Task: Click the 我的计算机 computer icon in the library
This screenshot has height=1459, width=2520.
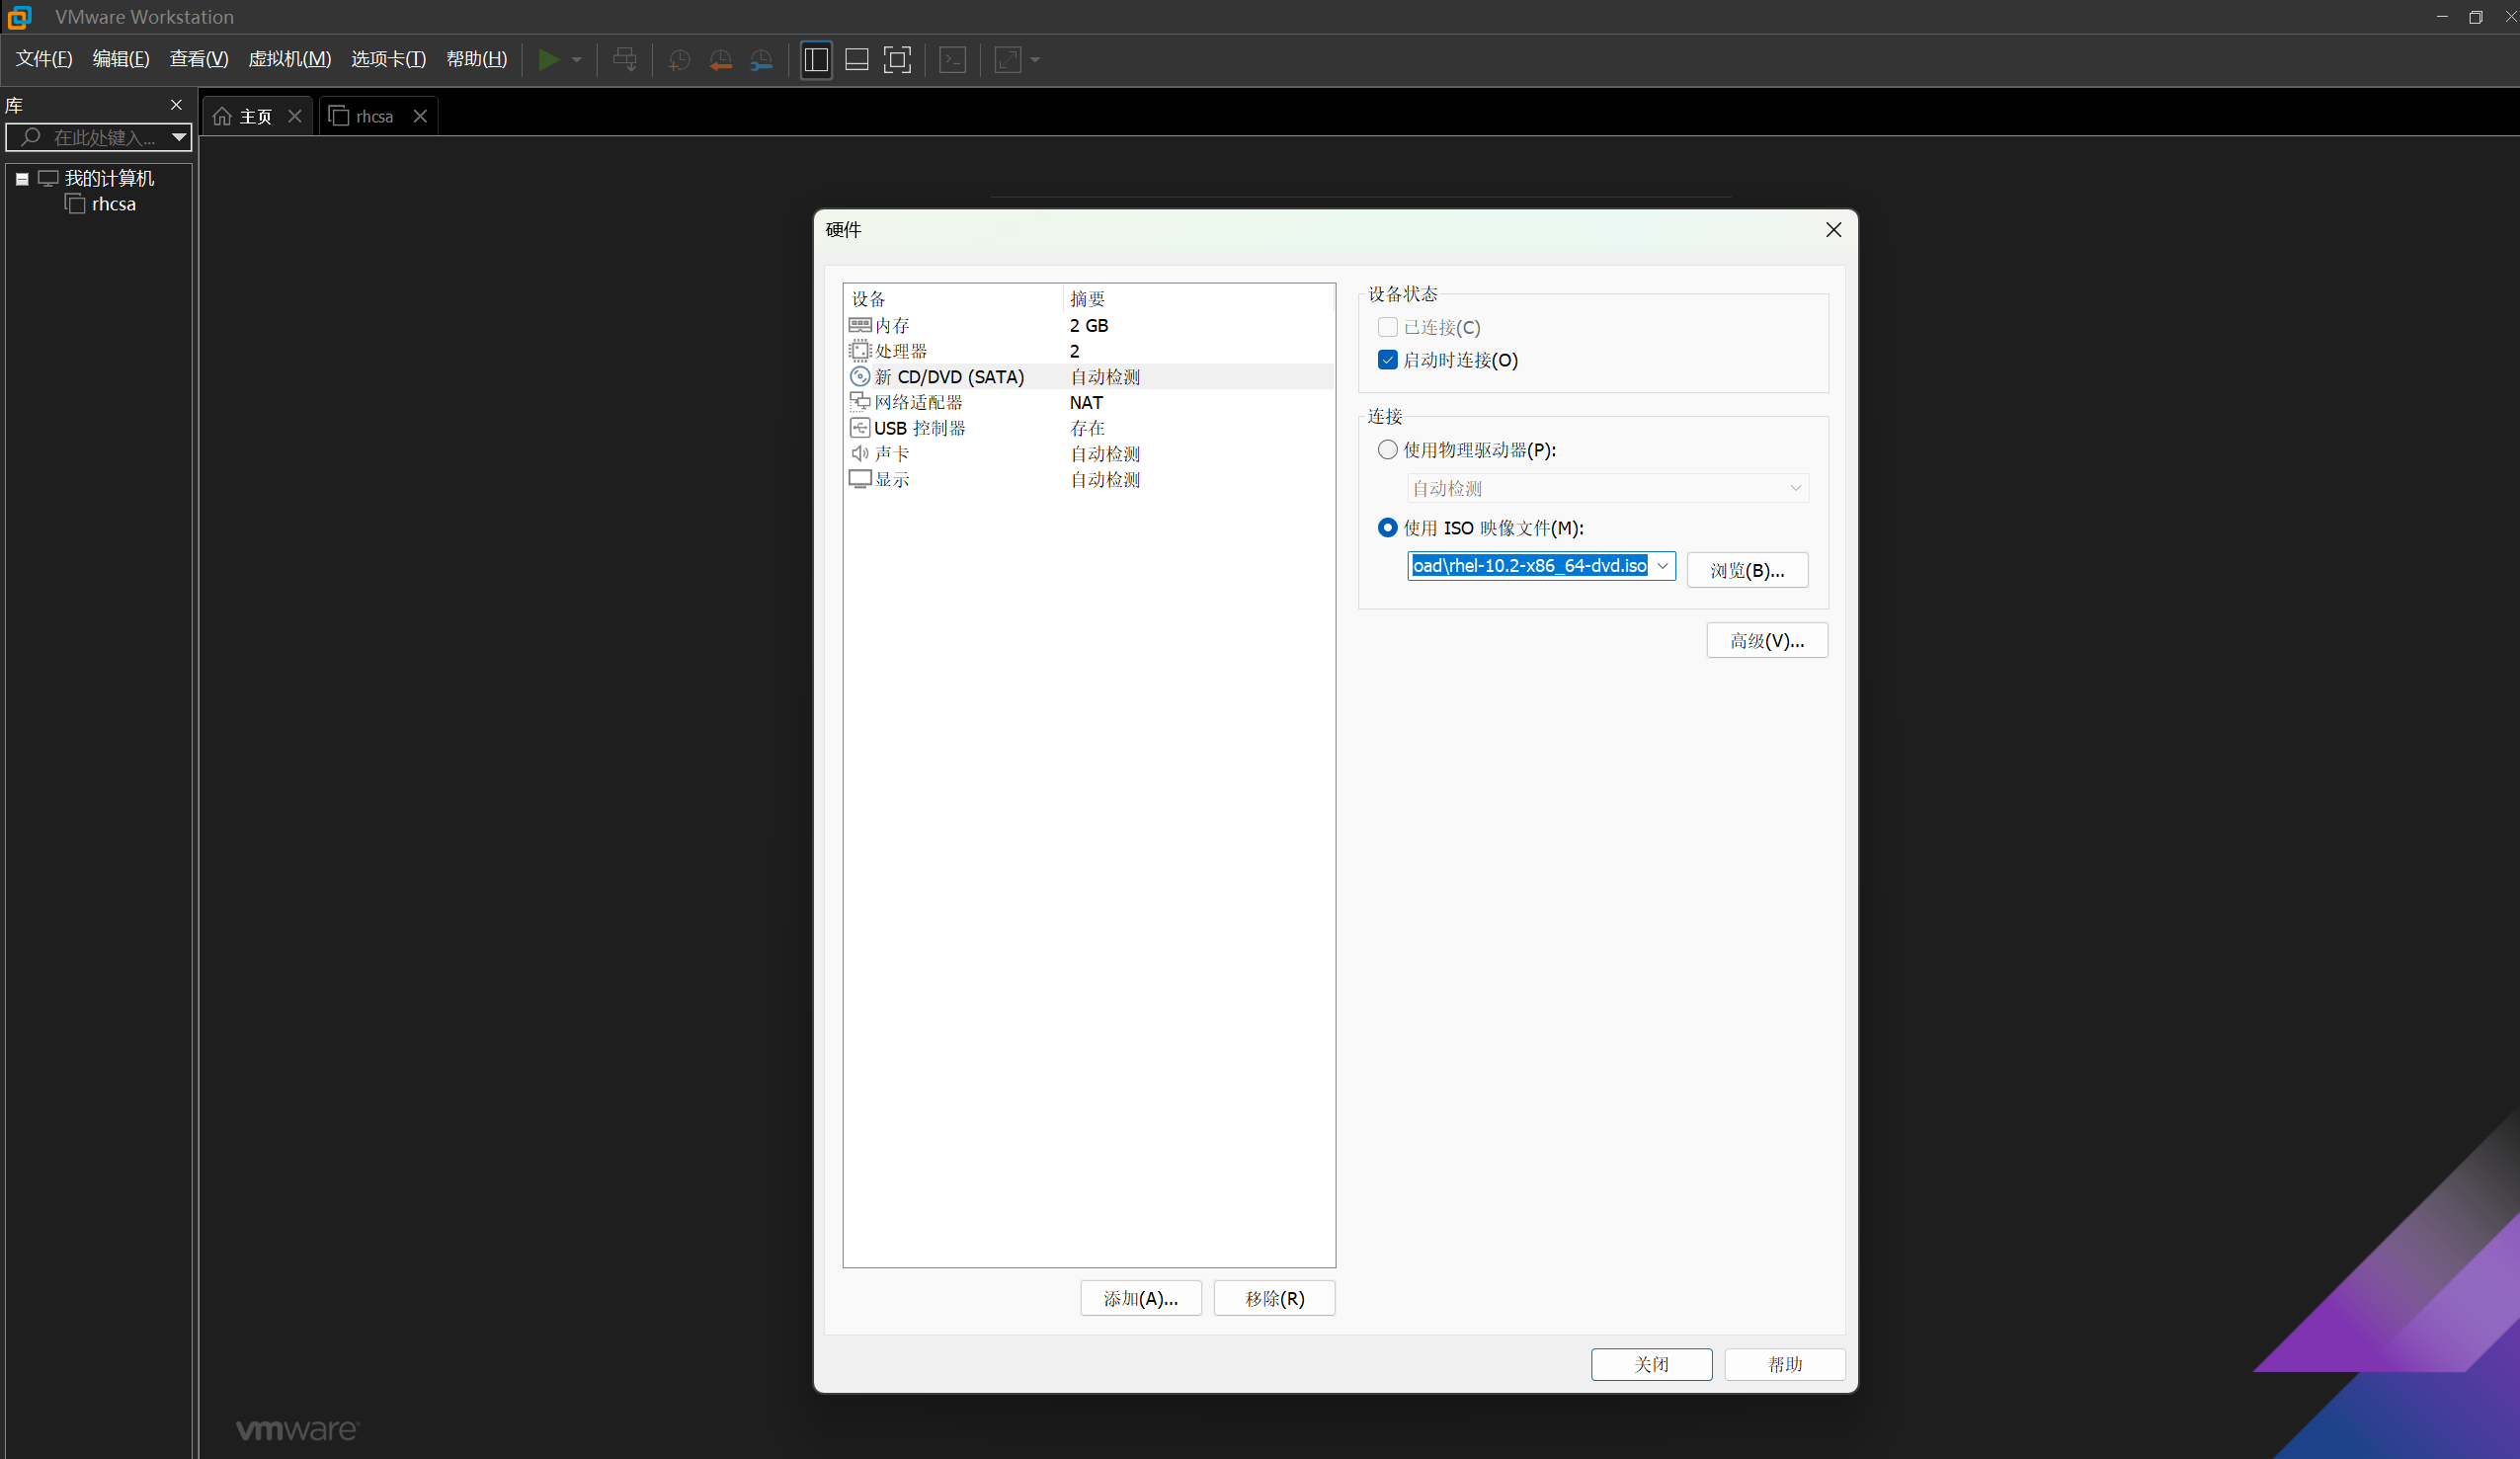Action: [48, 178]
